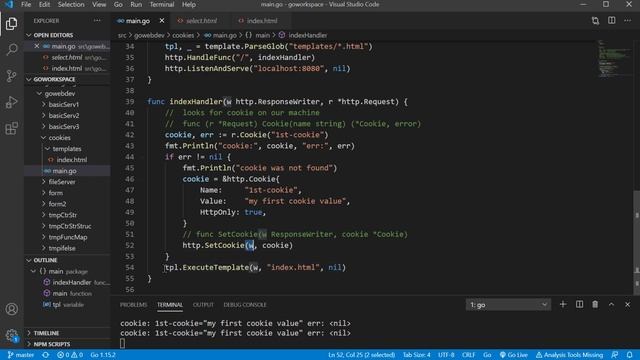Close the terminal panel
The height and width of the screenshot is (360, 640).
click(627, 304)
